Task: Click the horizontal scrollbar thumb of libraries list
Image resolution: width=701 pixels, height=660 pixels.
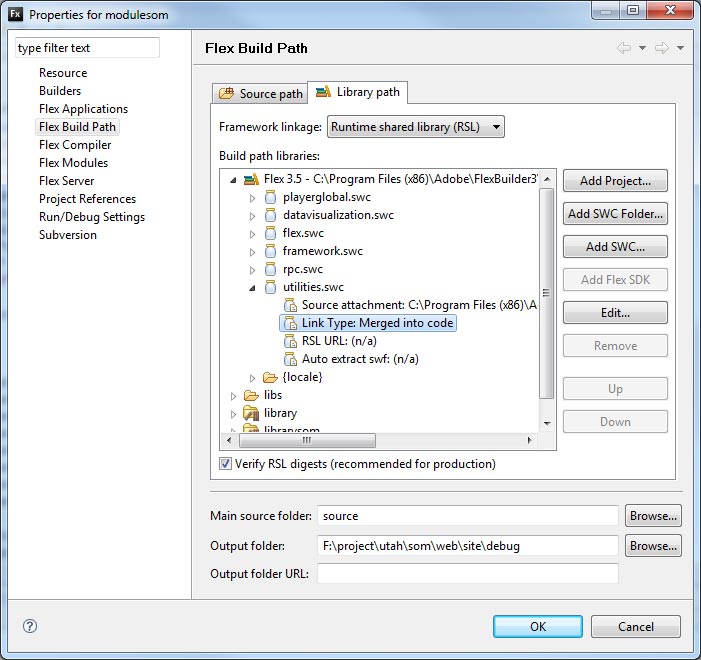Action: click(307, 440)
